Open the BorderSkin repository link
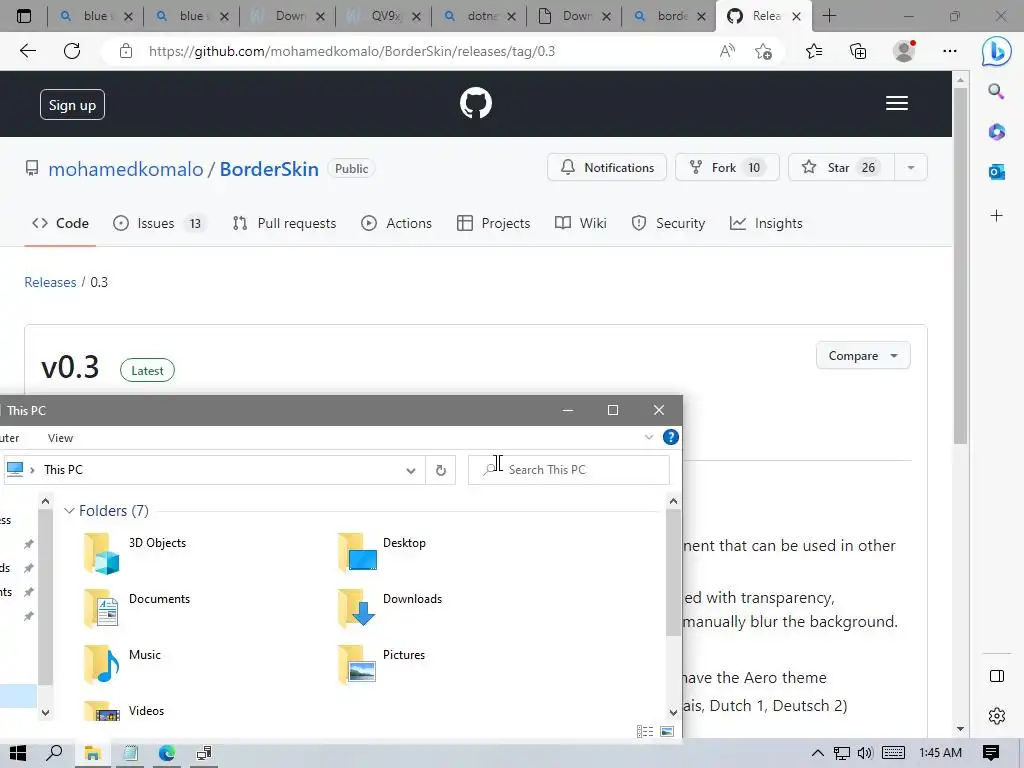Image resolution: width=1024 pixels, height=768 pixels. click(269, 169)
